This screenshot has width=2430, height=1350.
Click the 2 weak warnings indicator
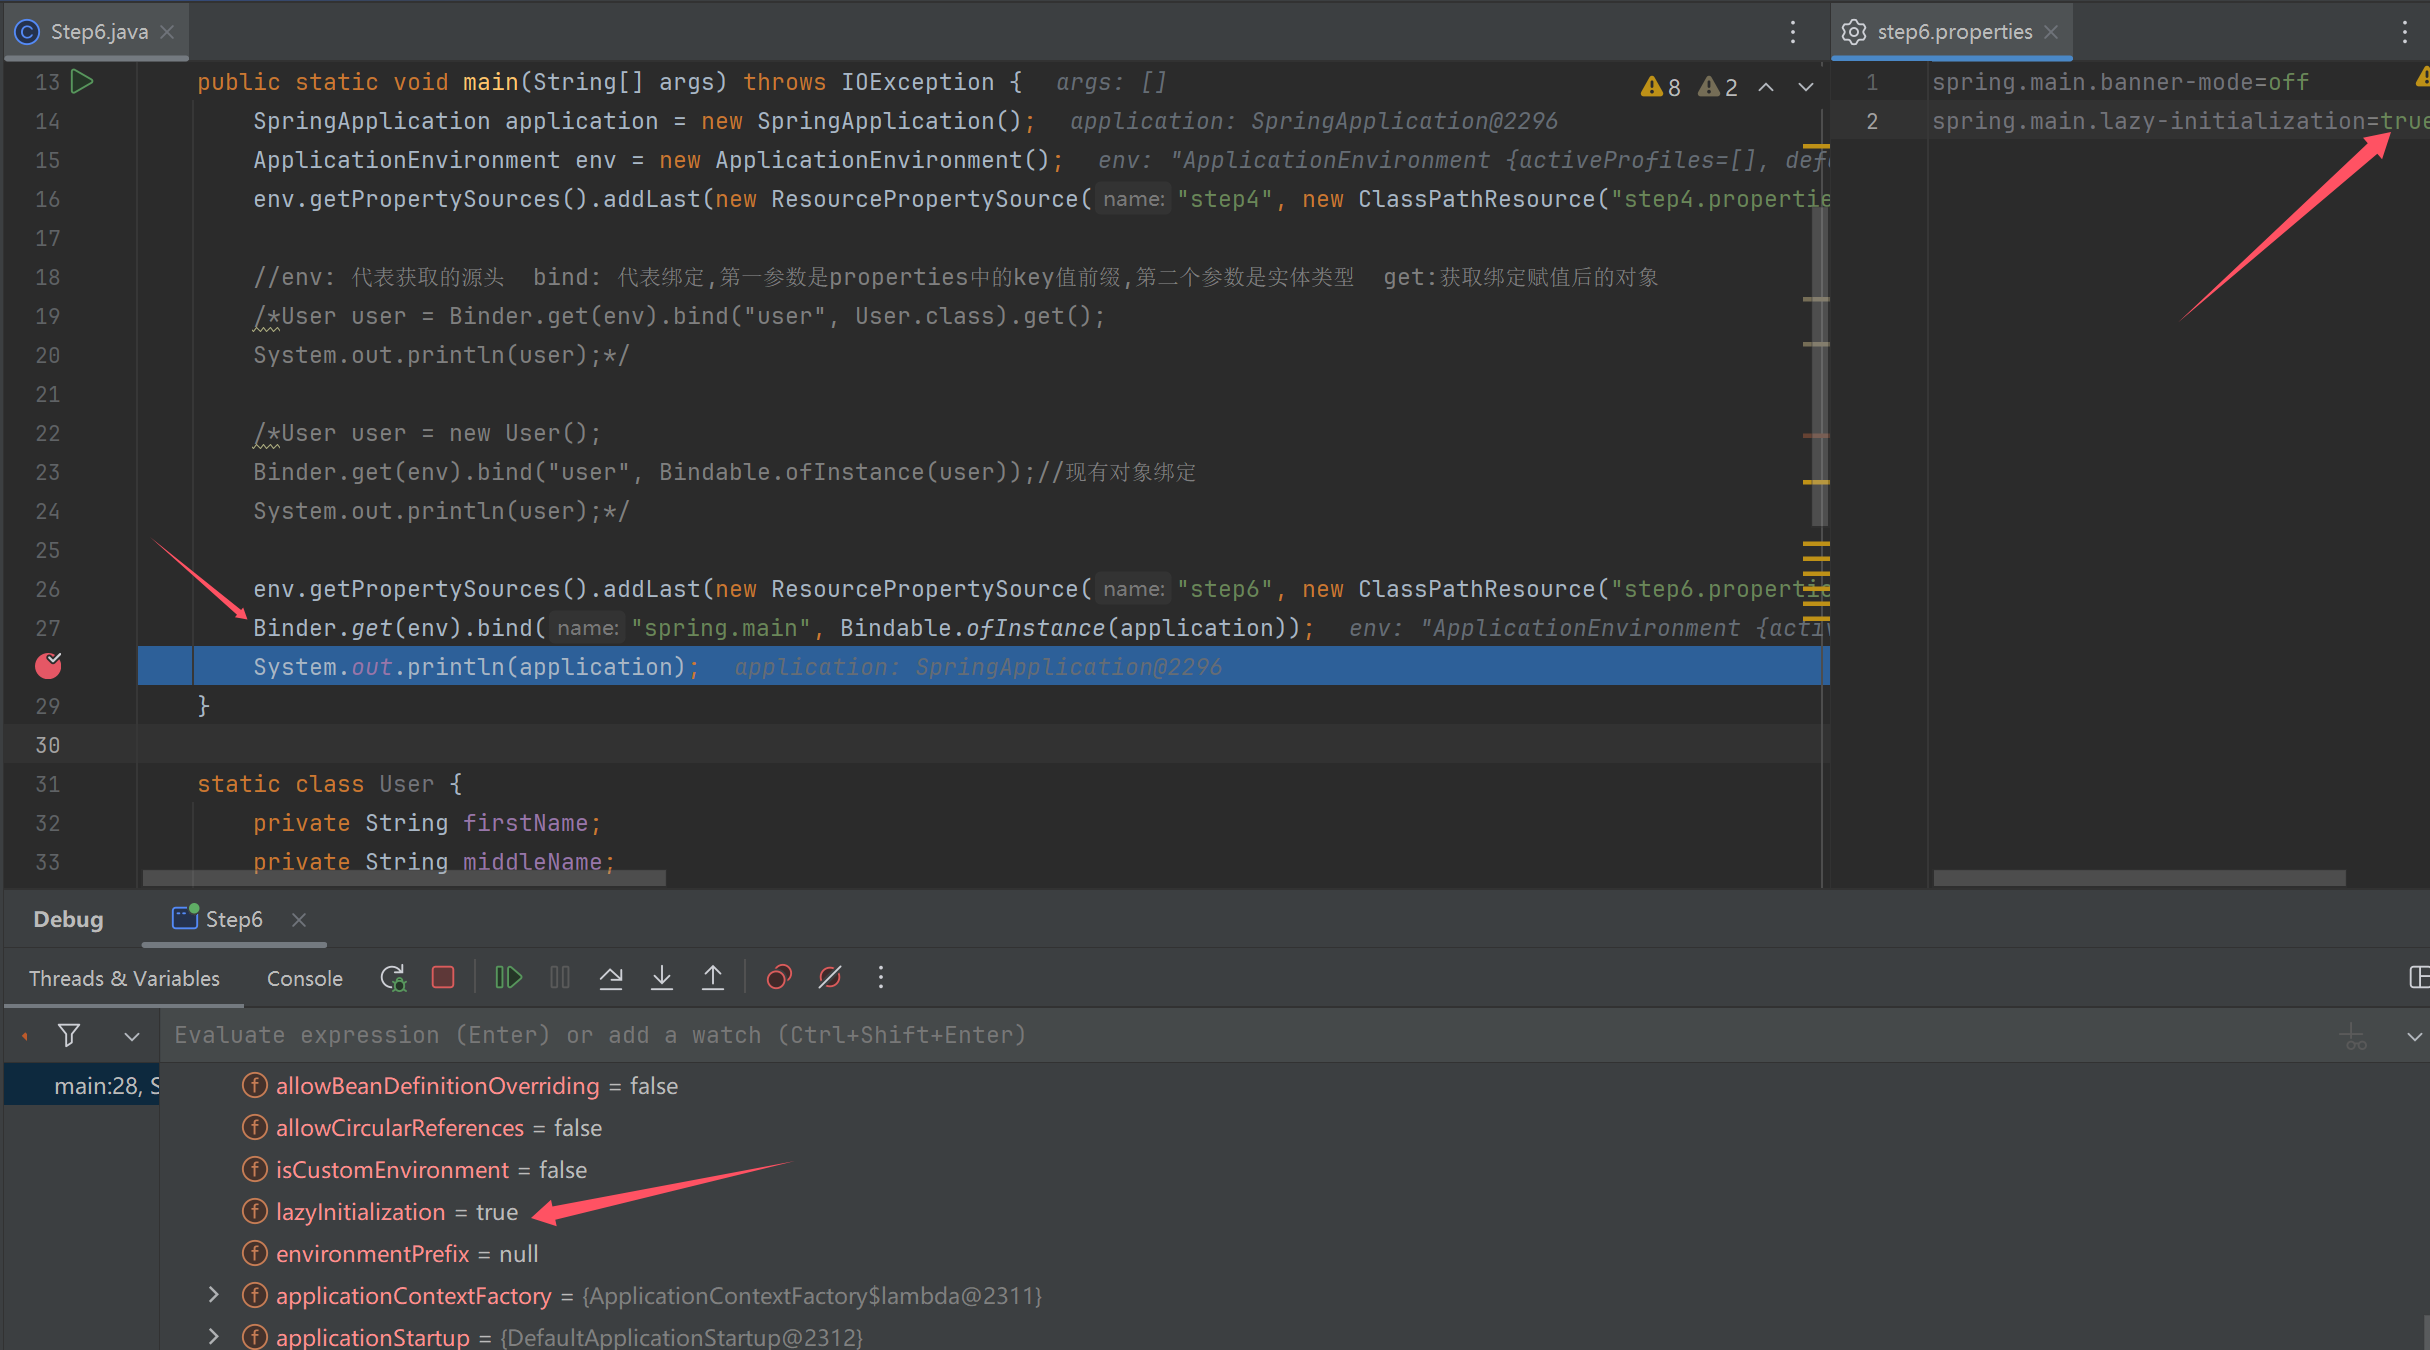1718,87
